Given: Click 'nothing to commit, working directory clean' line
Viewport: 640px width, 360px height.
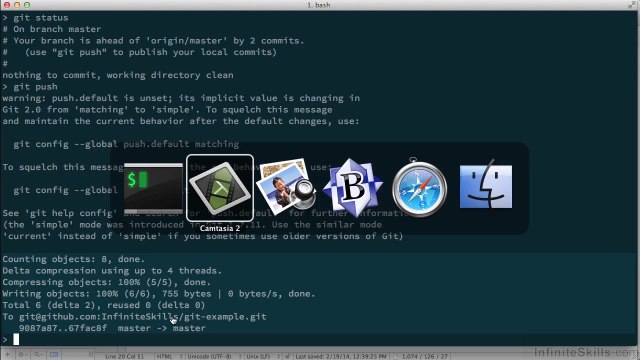Looking at the screenshot, I should point(118,75).
